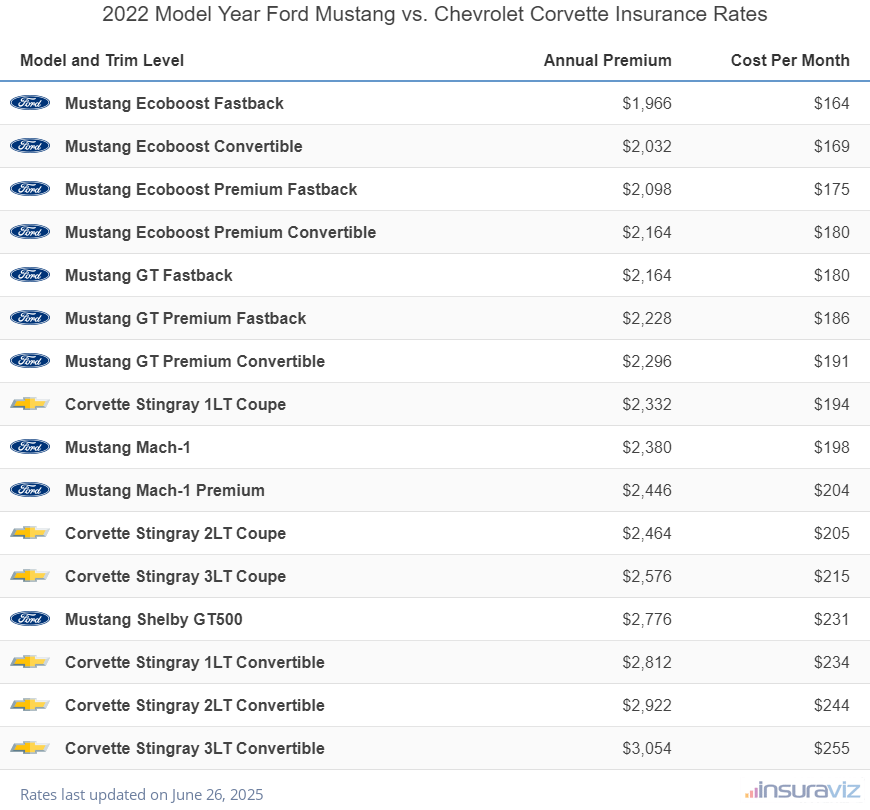Viewport: 870px width, 810px height.
Task: Select Mustang Ecoboost Premium Convertible name
Action: click(220, 232)
